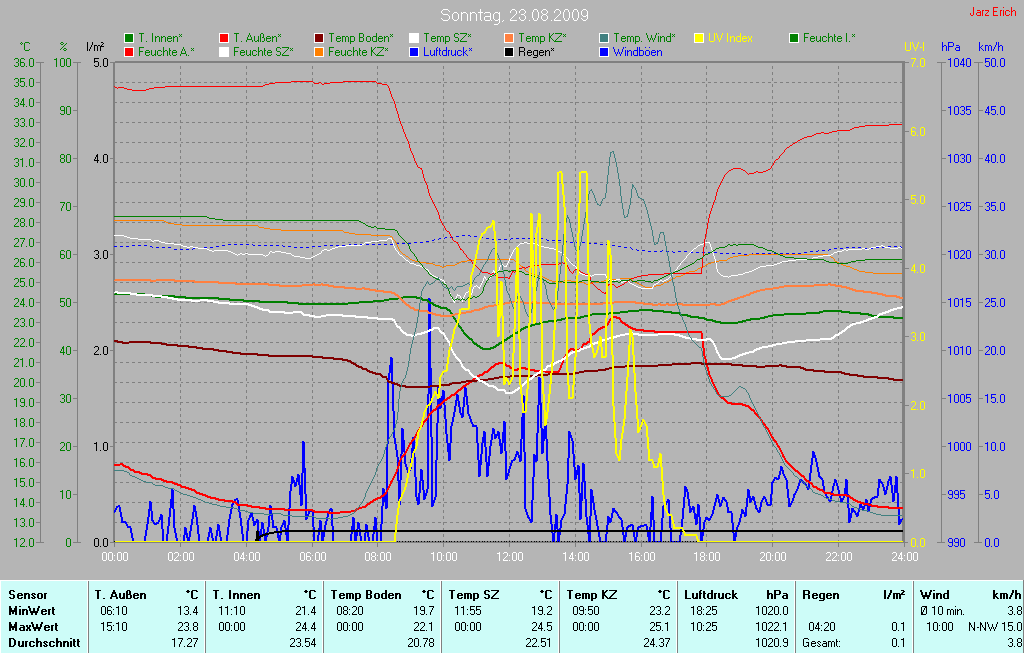Click the N-NW 15.0 wind gust value
This screenshot has height=653, width=1024.
click(x=995, y=627)
